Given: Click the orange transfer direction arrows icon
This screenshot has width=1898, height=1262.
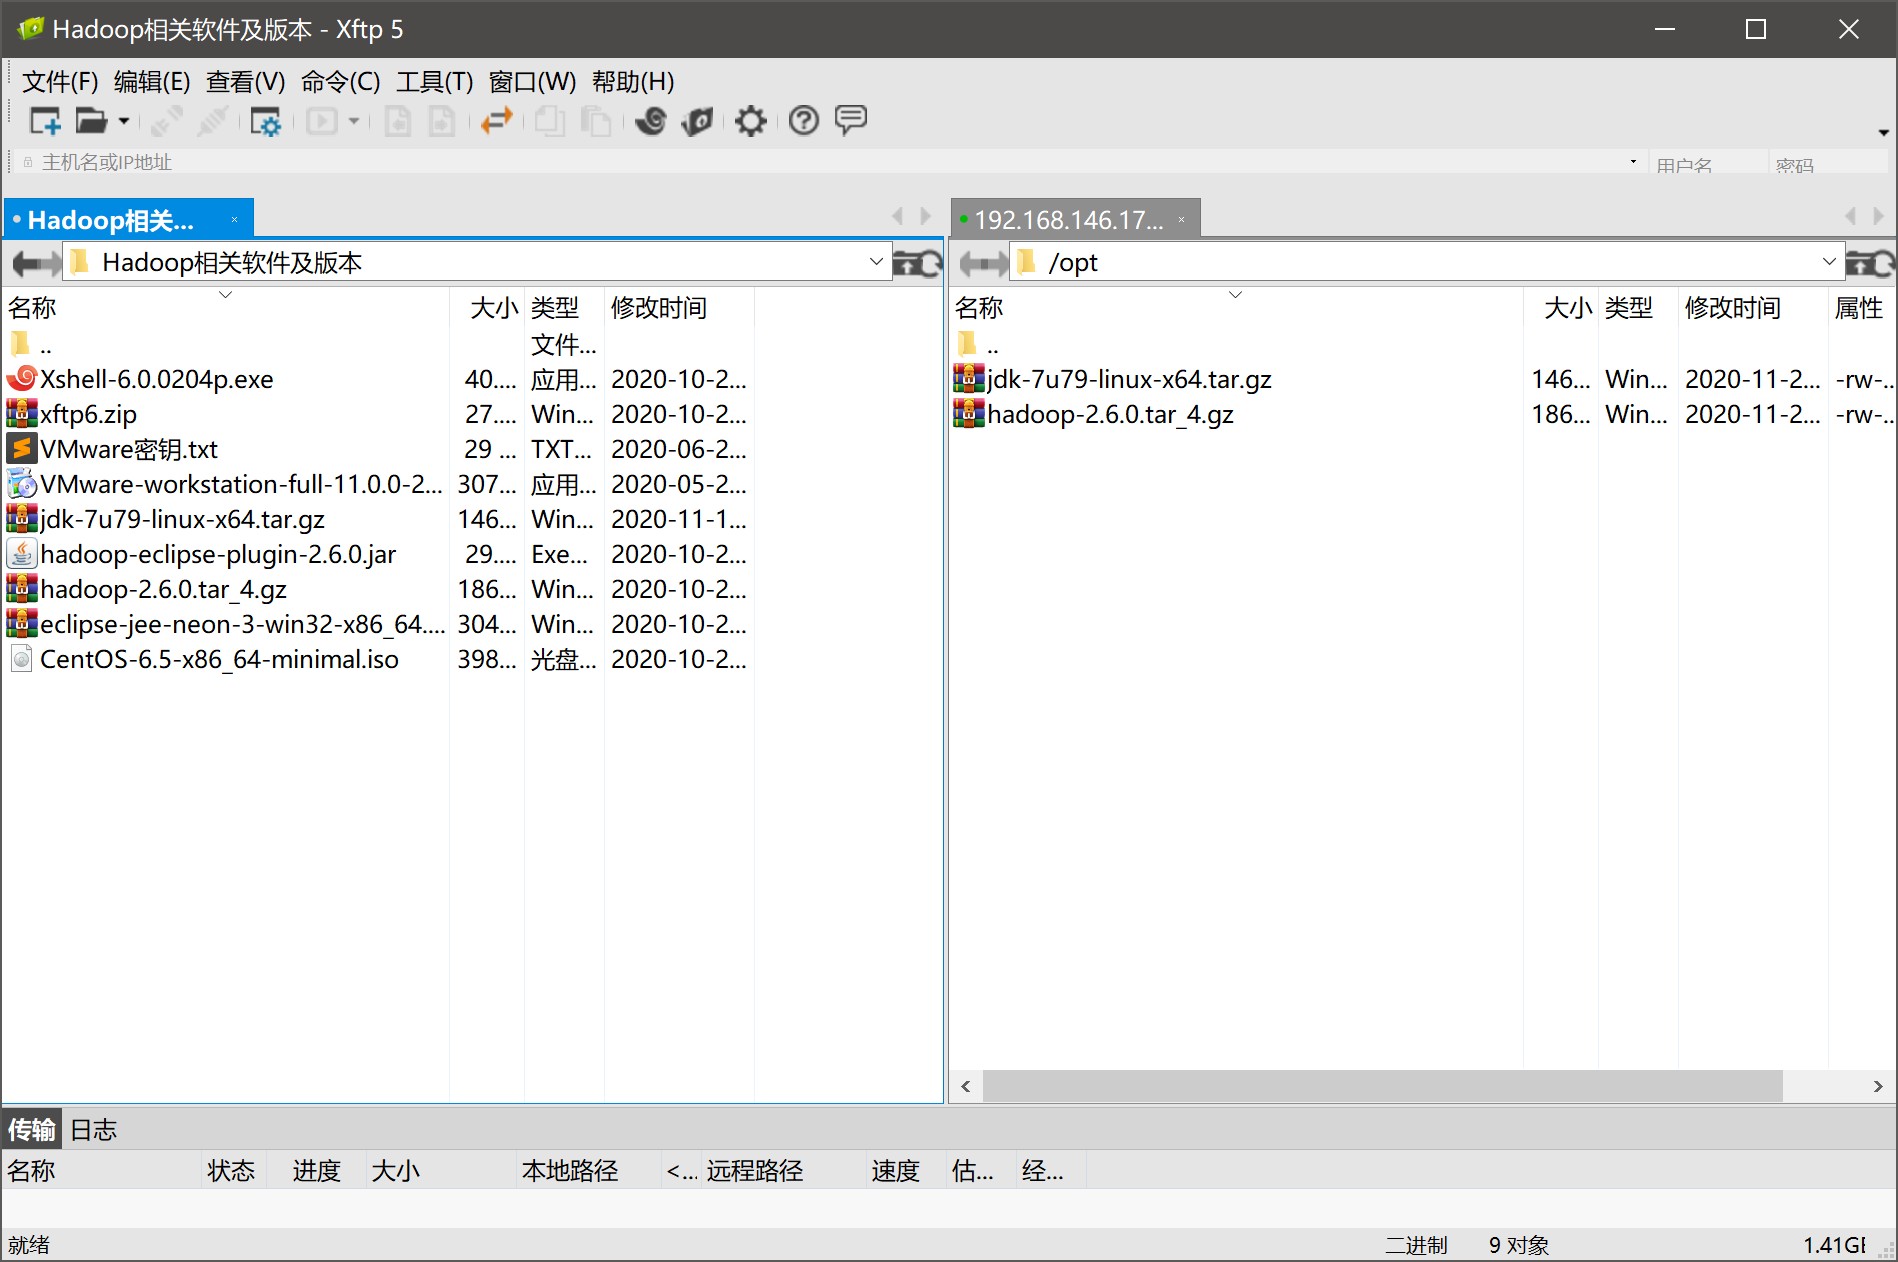Looking at the screenshot, I should [496, 121].
